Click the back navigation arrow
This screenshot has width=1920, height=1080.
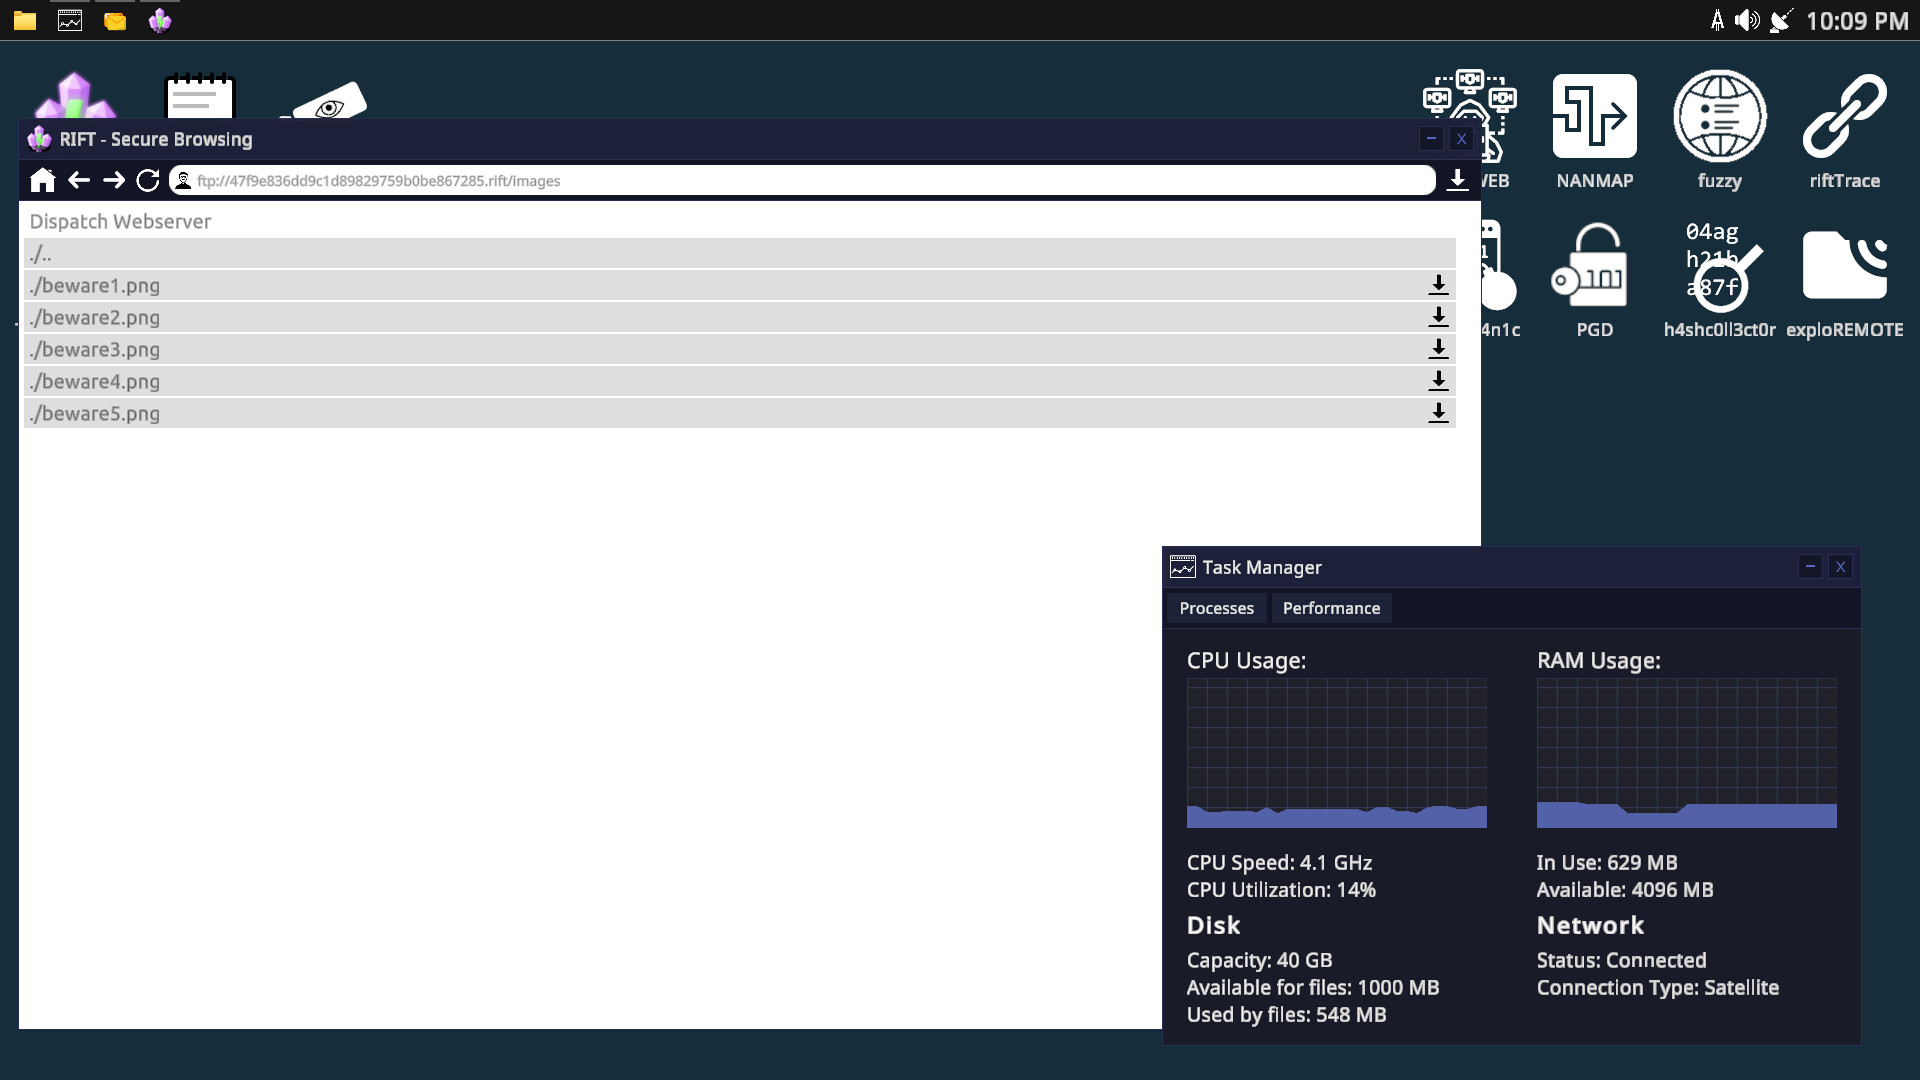(x=78, y=180)
